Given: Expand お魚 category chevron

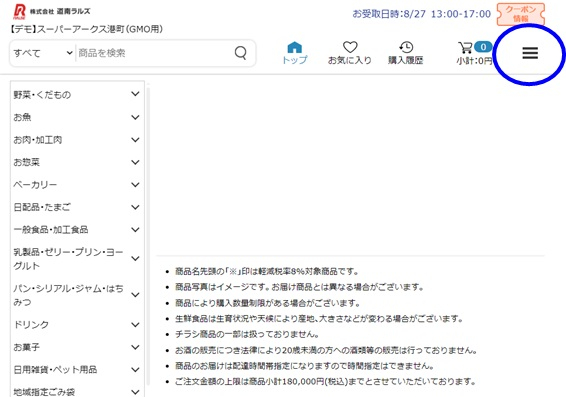Looking at the screenshot, I should [x=135, y=117].
